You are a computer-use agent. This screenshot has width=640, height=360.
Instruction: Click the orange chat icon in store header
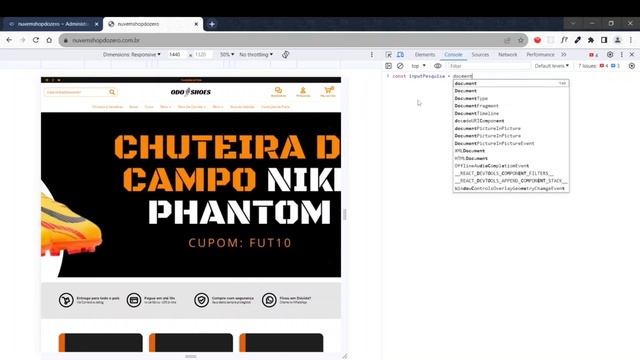(278, 92)
